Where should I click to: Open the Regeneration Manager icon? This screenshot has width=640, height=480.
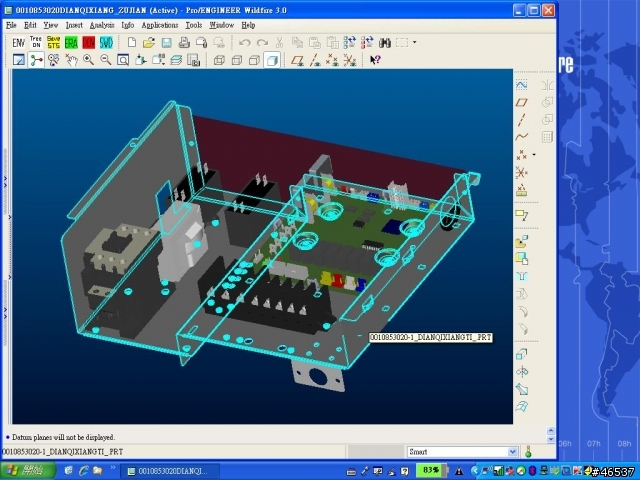pyautogui.click(x=367, y=42)
